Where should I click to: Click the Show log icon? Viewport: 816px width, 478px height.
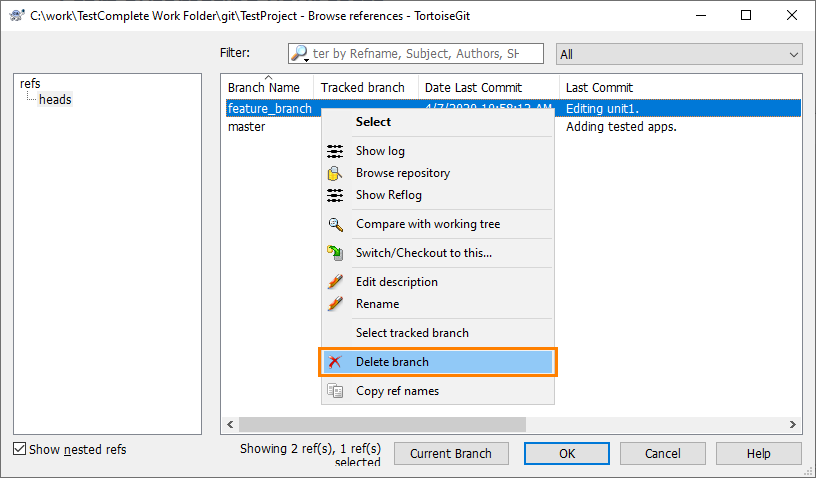click(x=335, y=151)
